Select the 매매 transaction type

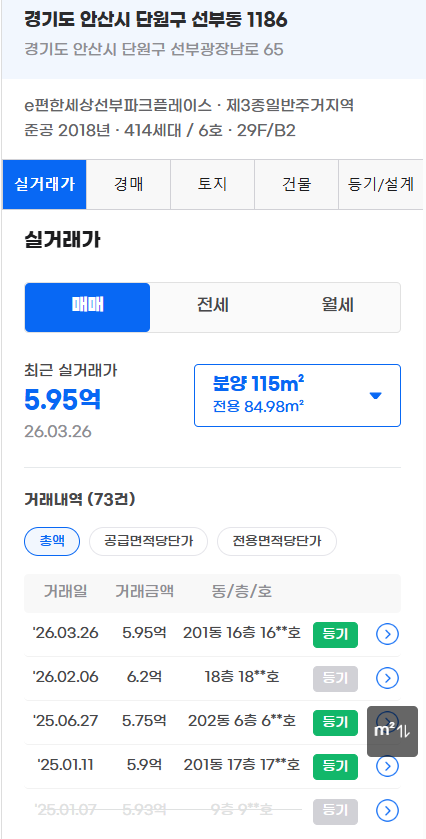click(x=87, y=307)
